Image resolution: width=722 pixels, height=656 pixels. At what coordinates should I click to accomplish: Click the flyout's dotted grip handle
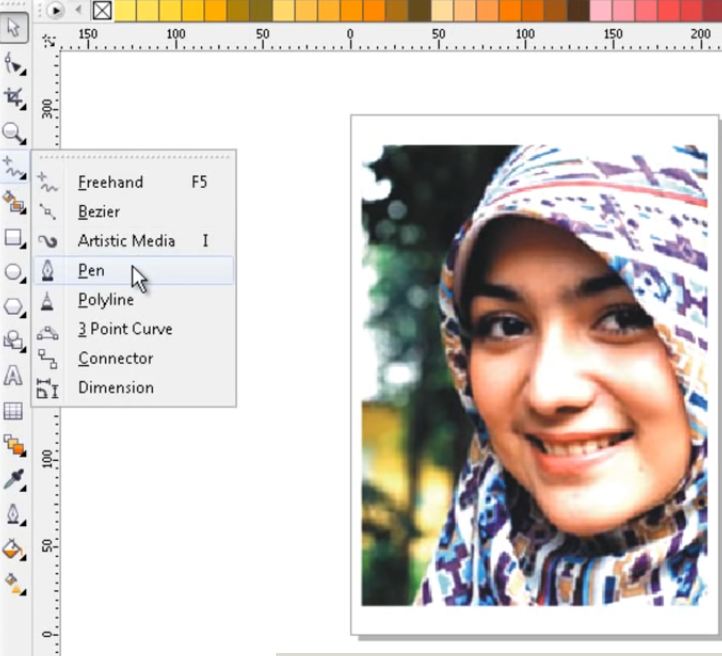tap(134, 157)
